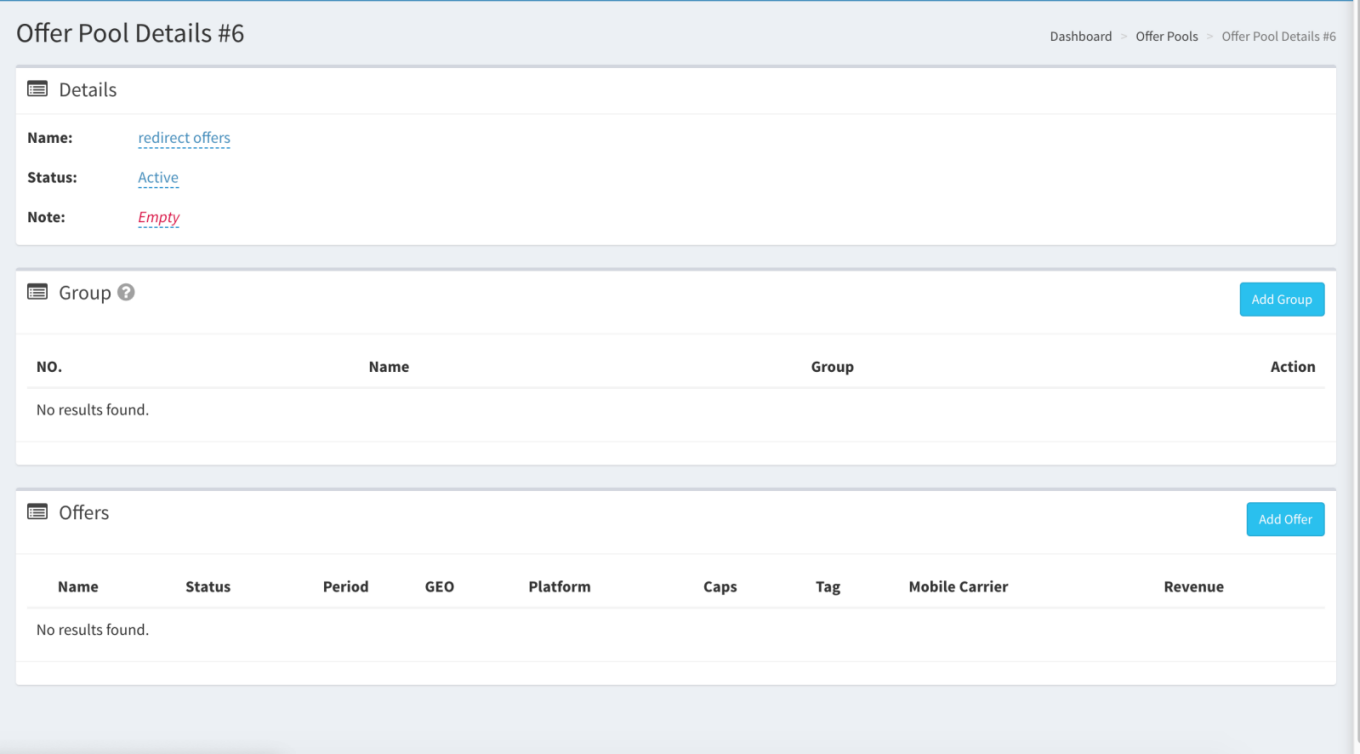
Task: Edit the name 'redirect offers' link
Action: [x=184, y=138]
